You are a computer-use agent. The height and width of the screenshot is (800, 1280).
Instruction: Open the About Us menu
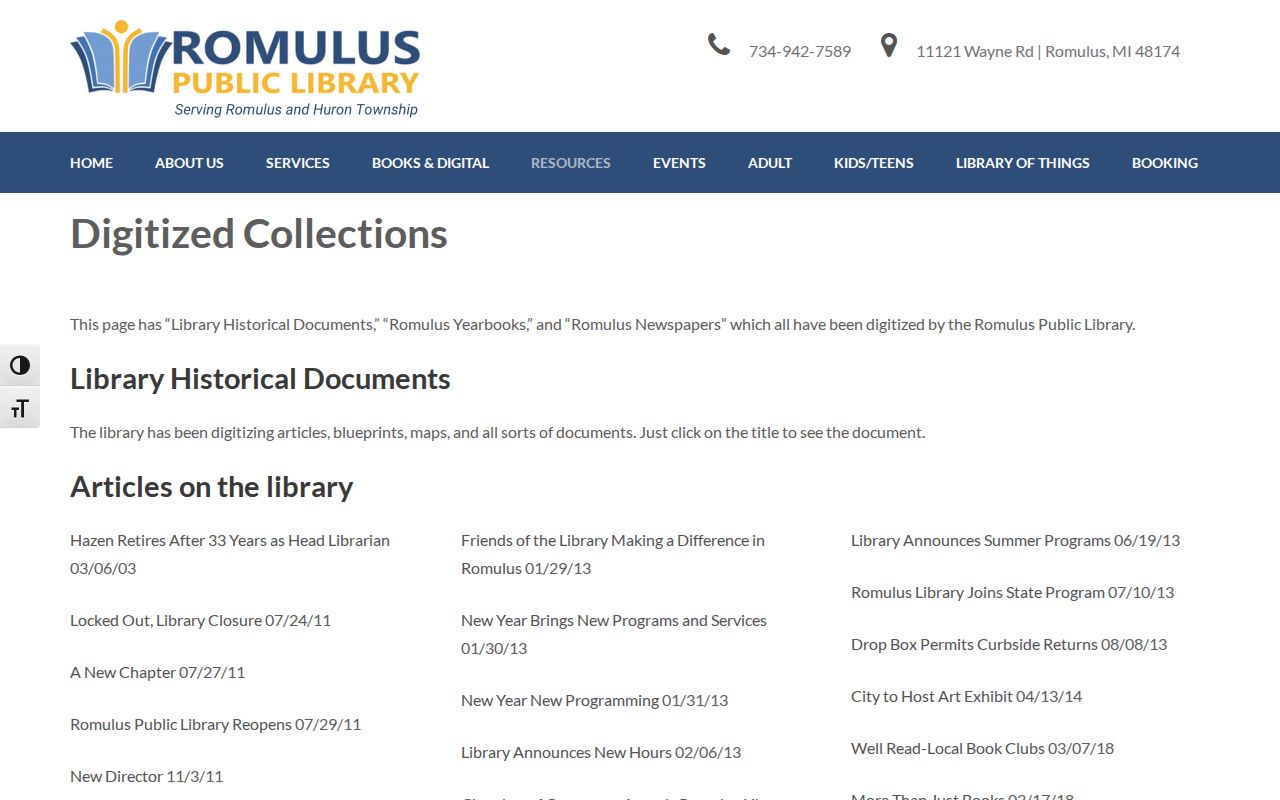(189, 163)
